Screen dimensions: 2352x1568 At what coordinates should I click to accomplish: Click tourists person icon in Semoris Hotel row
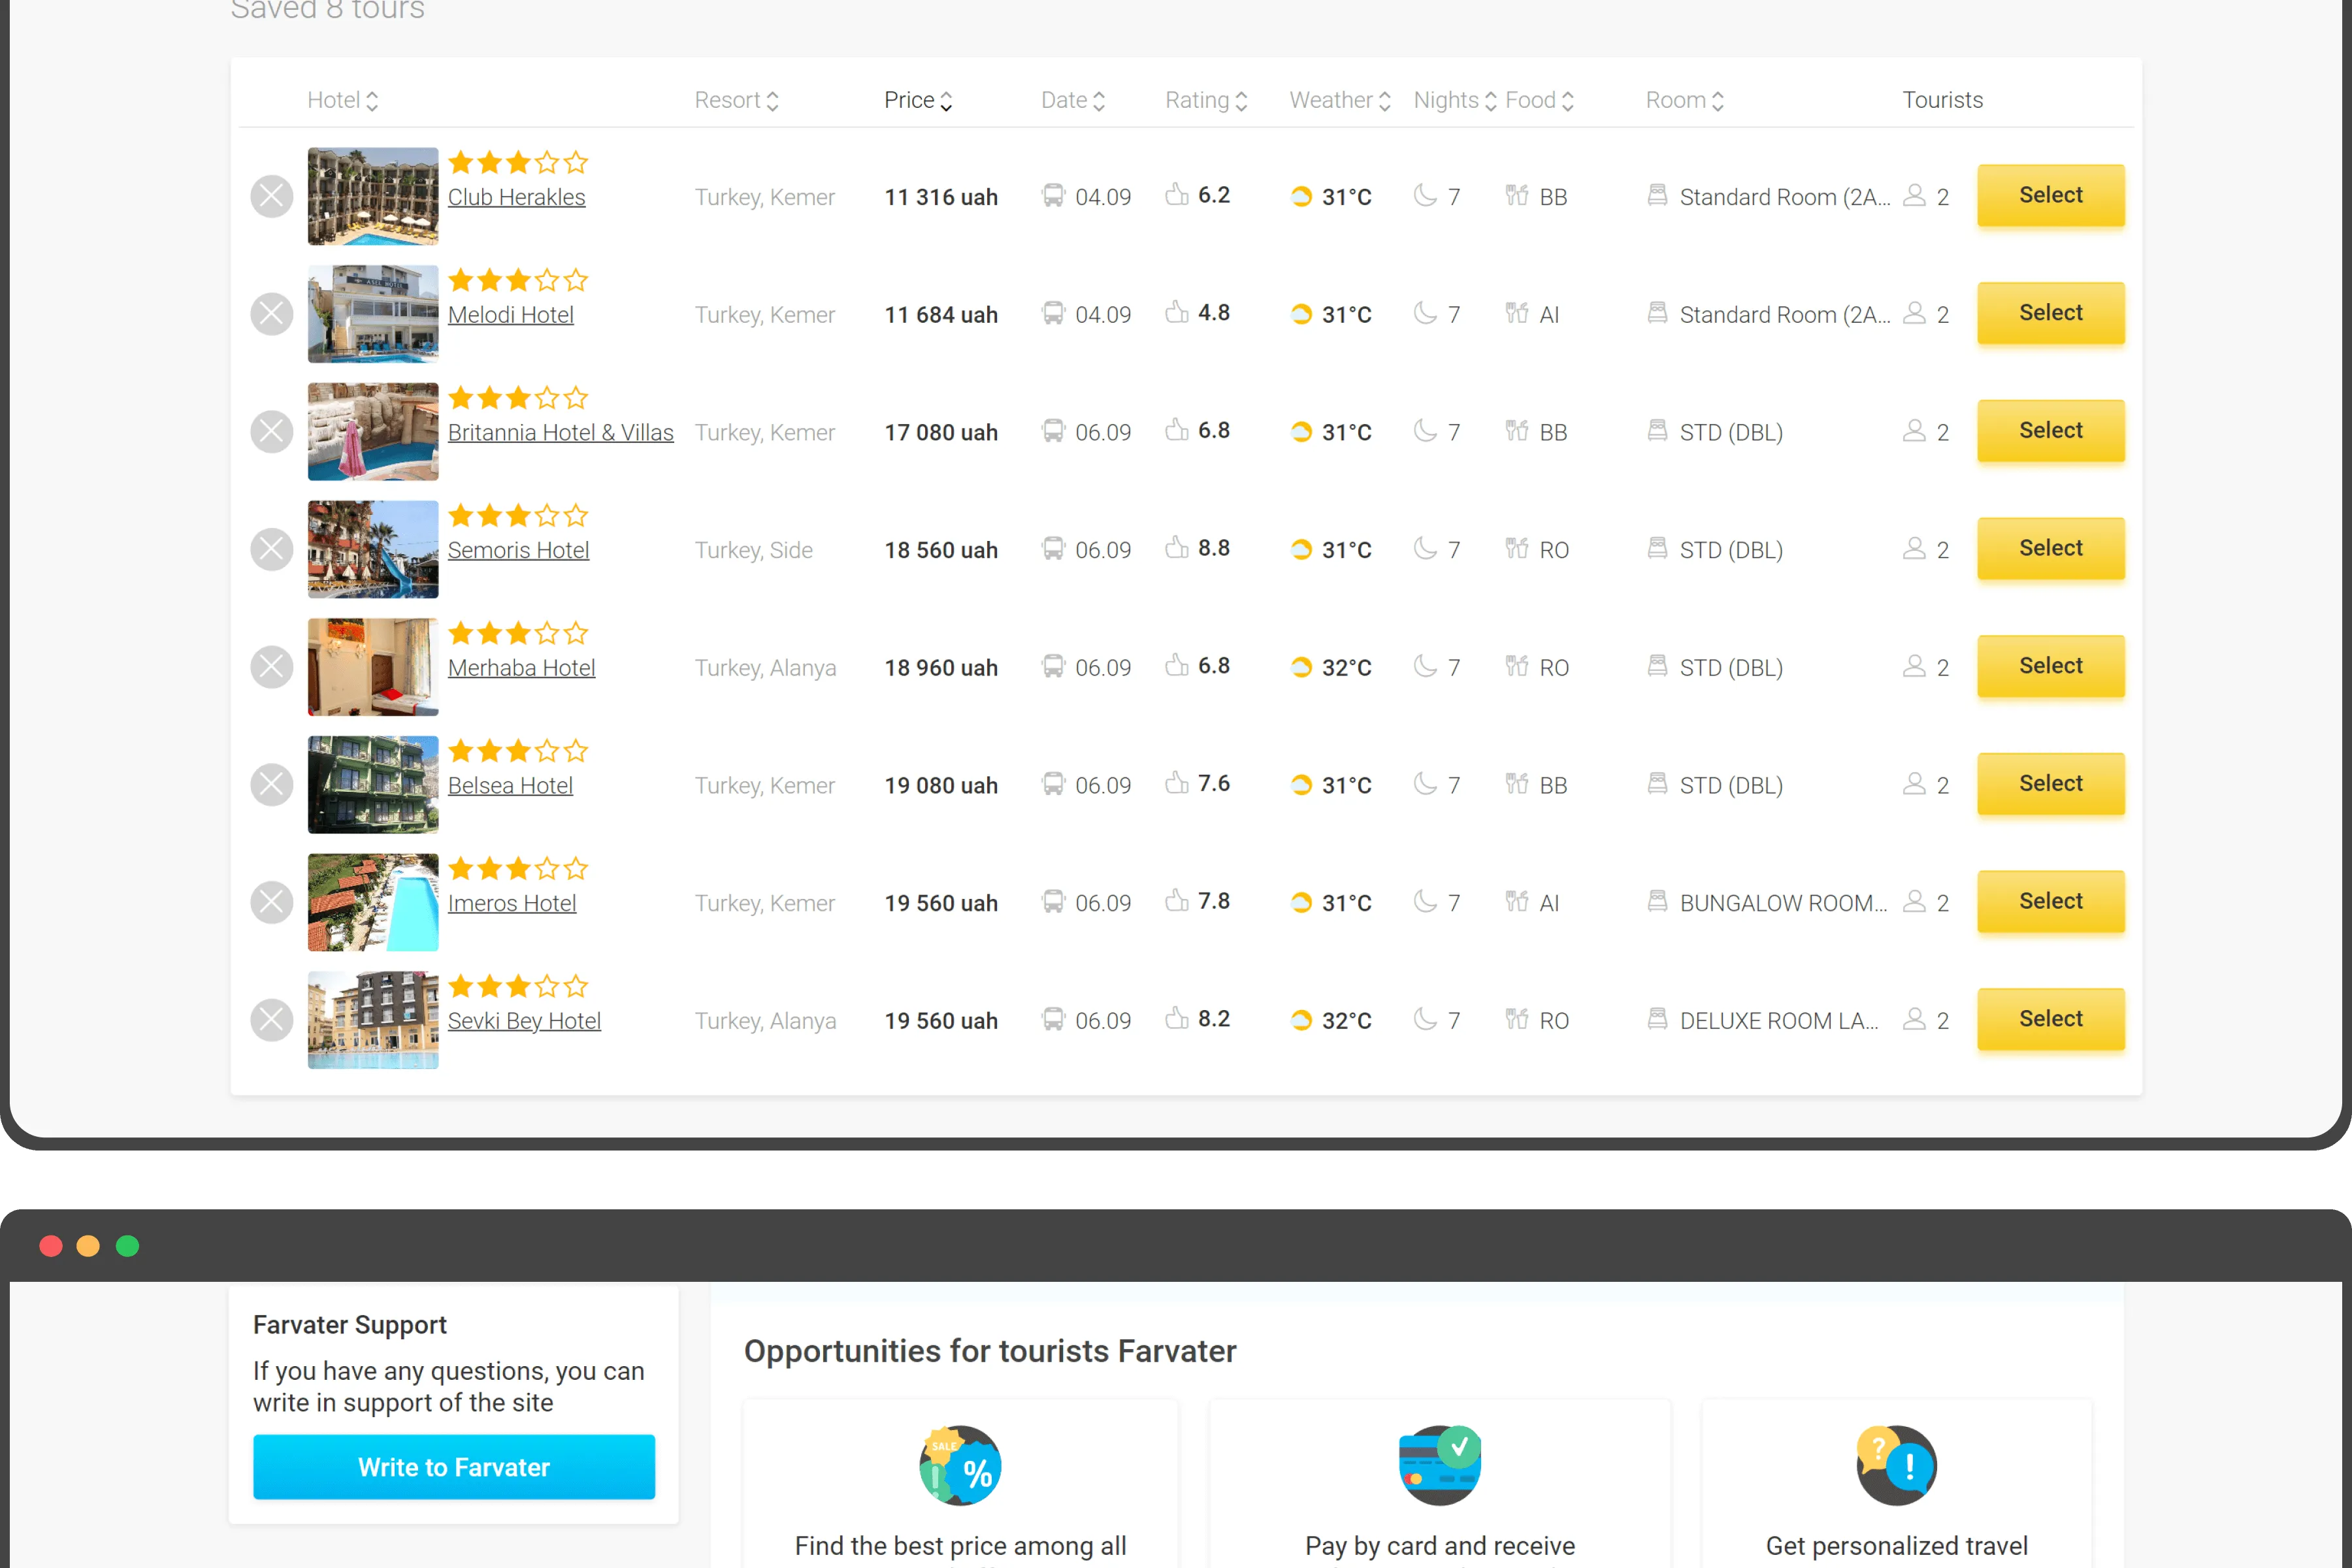point(1914,548)
